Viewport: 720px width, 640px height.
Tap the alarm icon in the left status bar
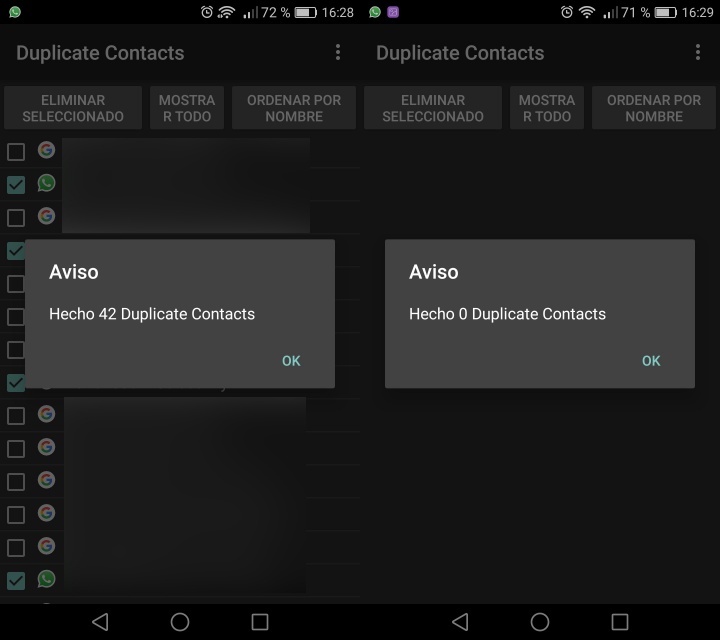click(207, 12)
